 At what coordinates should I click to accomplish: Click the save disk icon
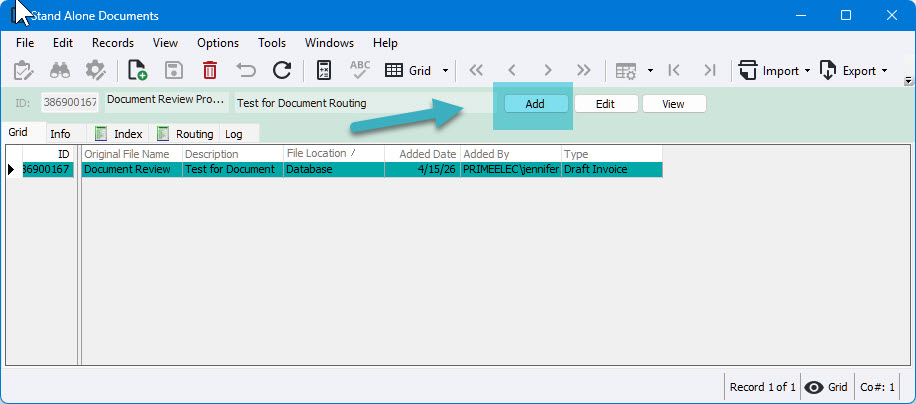[x=174, y=71]
